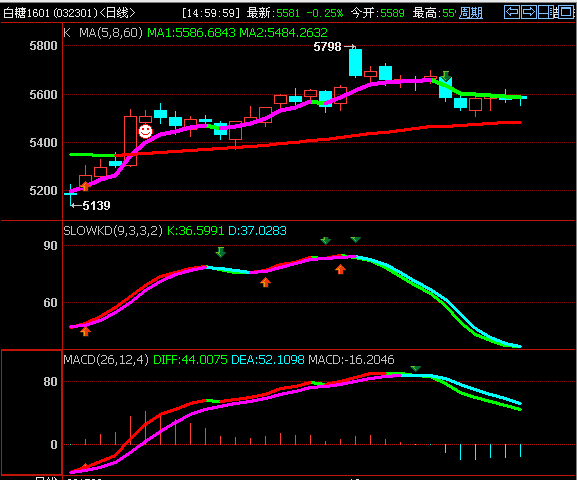This screenshot has width=577, height=480.
Task: Click the back (left arrow) navigation icon
Action: click(512, 12)
